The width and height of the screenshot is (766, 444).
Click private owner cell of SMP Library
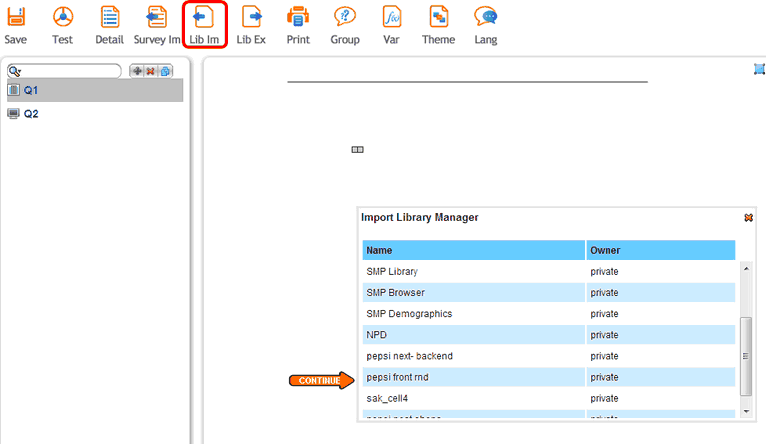(x=661, y=272)
